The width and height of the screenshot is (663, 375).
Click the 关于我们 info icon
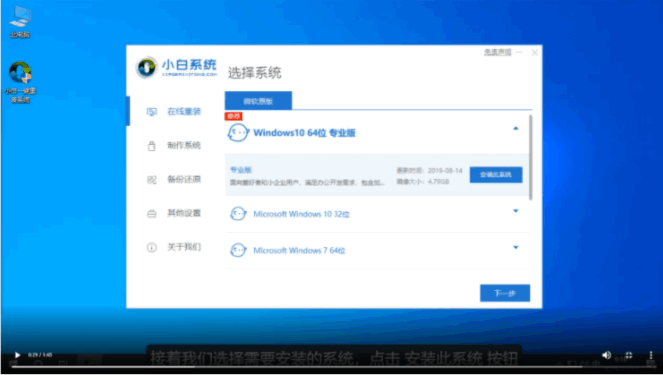pyautogui.click(x=151, y=247)
